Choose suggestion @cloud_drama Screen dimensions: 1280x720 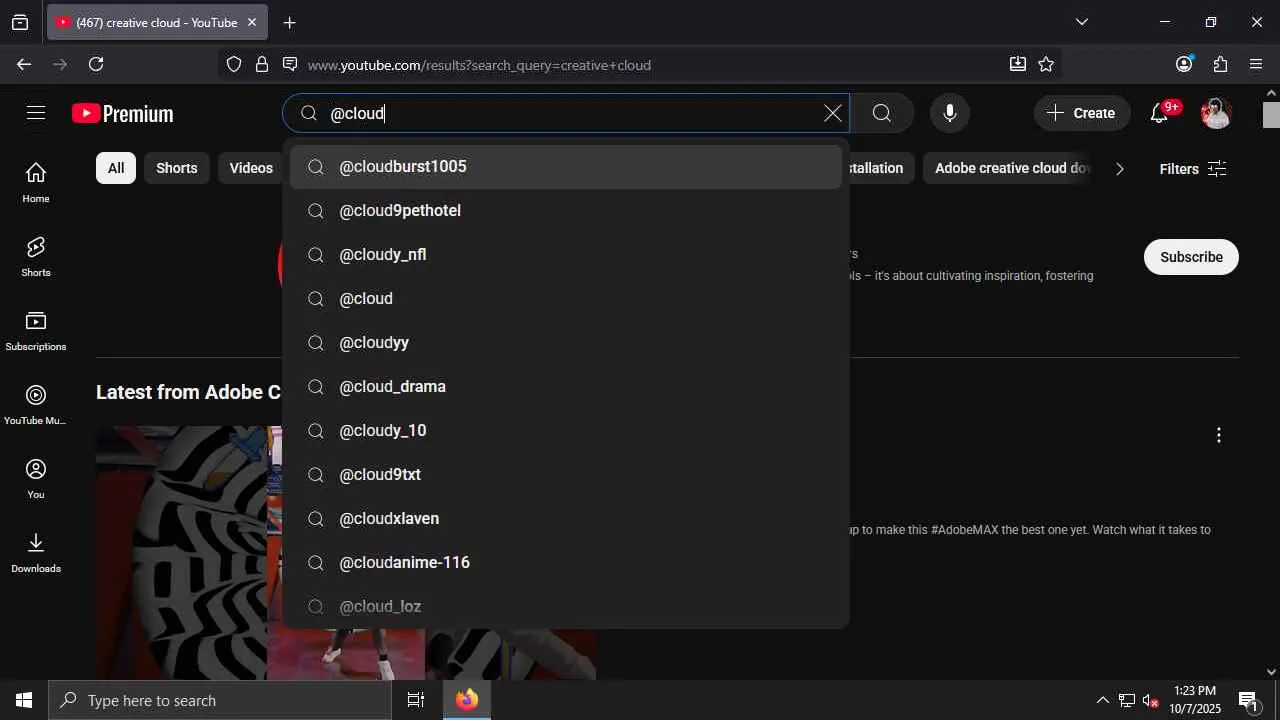pyautogui.click(x=566, y=387)
